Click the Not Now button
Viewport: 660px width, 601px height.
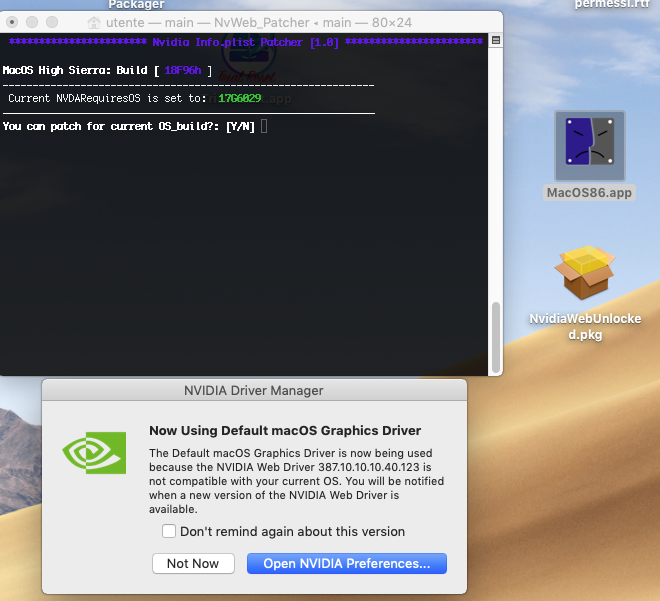[193, 563]
